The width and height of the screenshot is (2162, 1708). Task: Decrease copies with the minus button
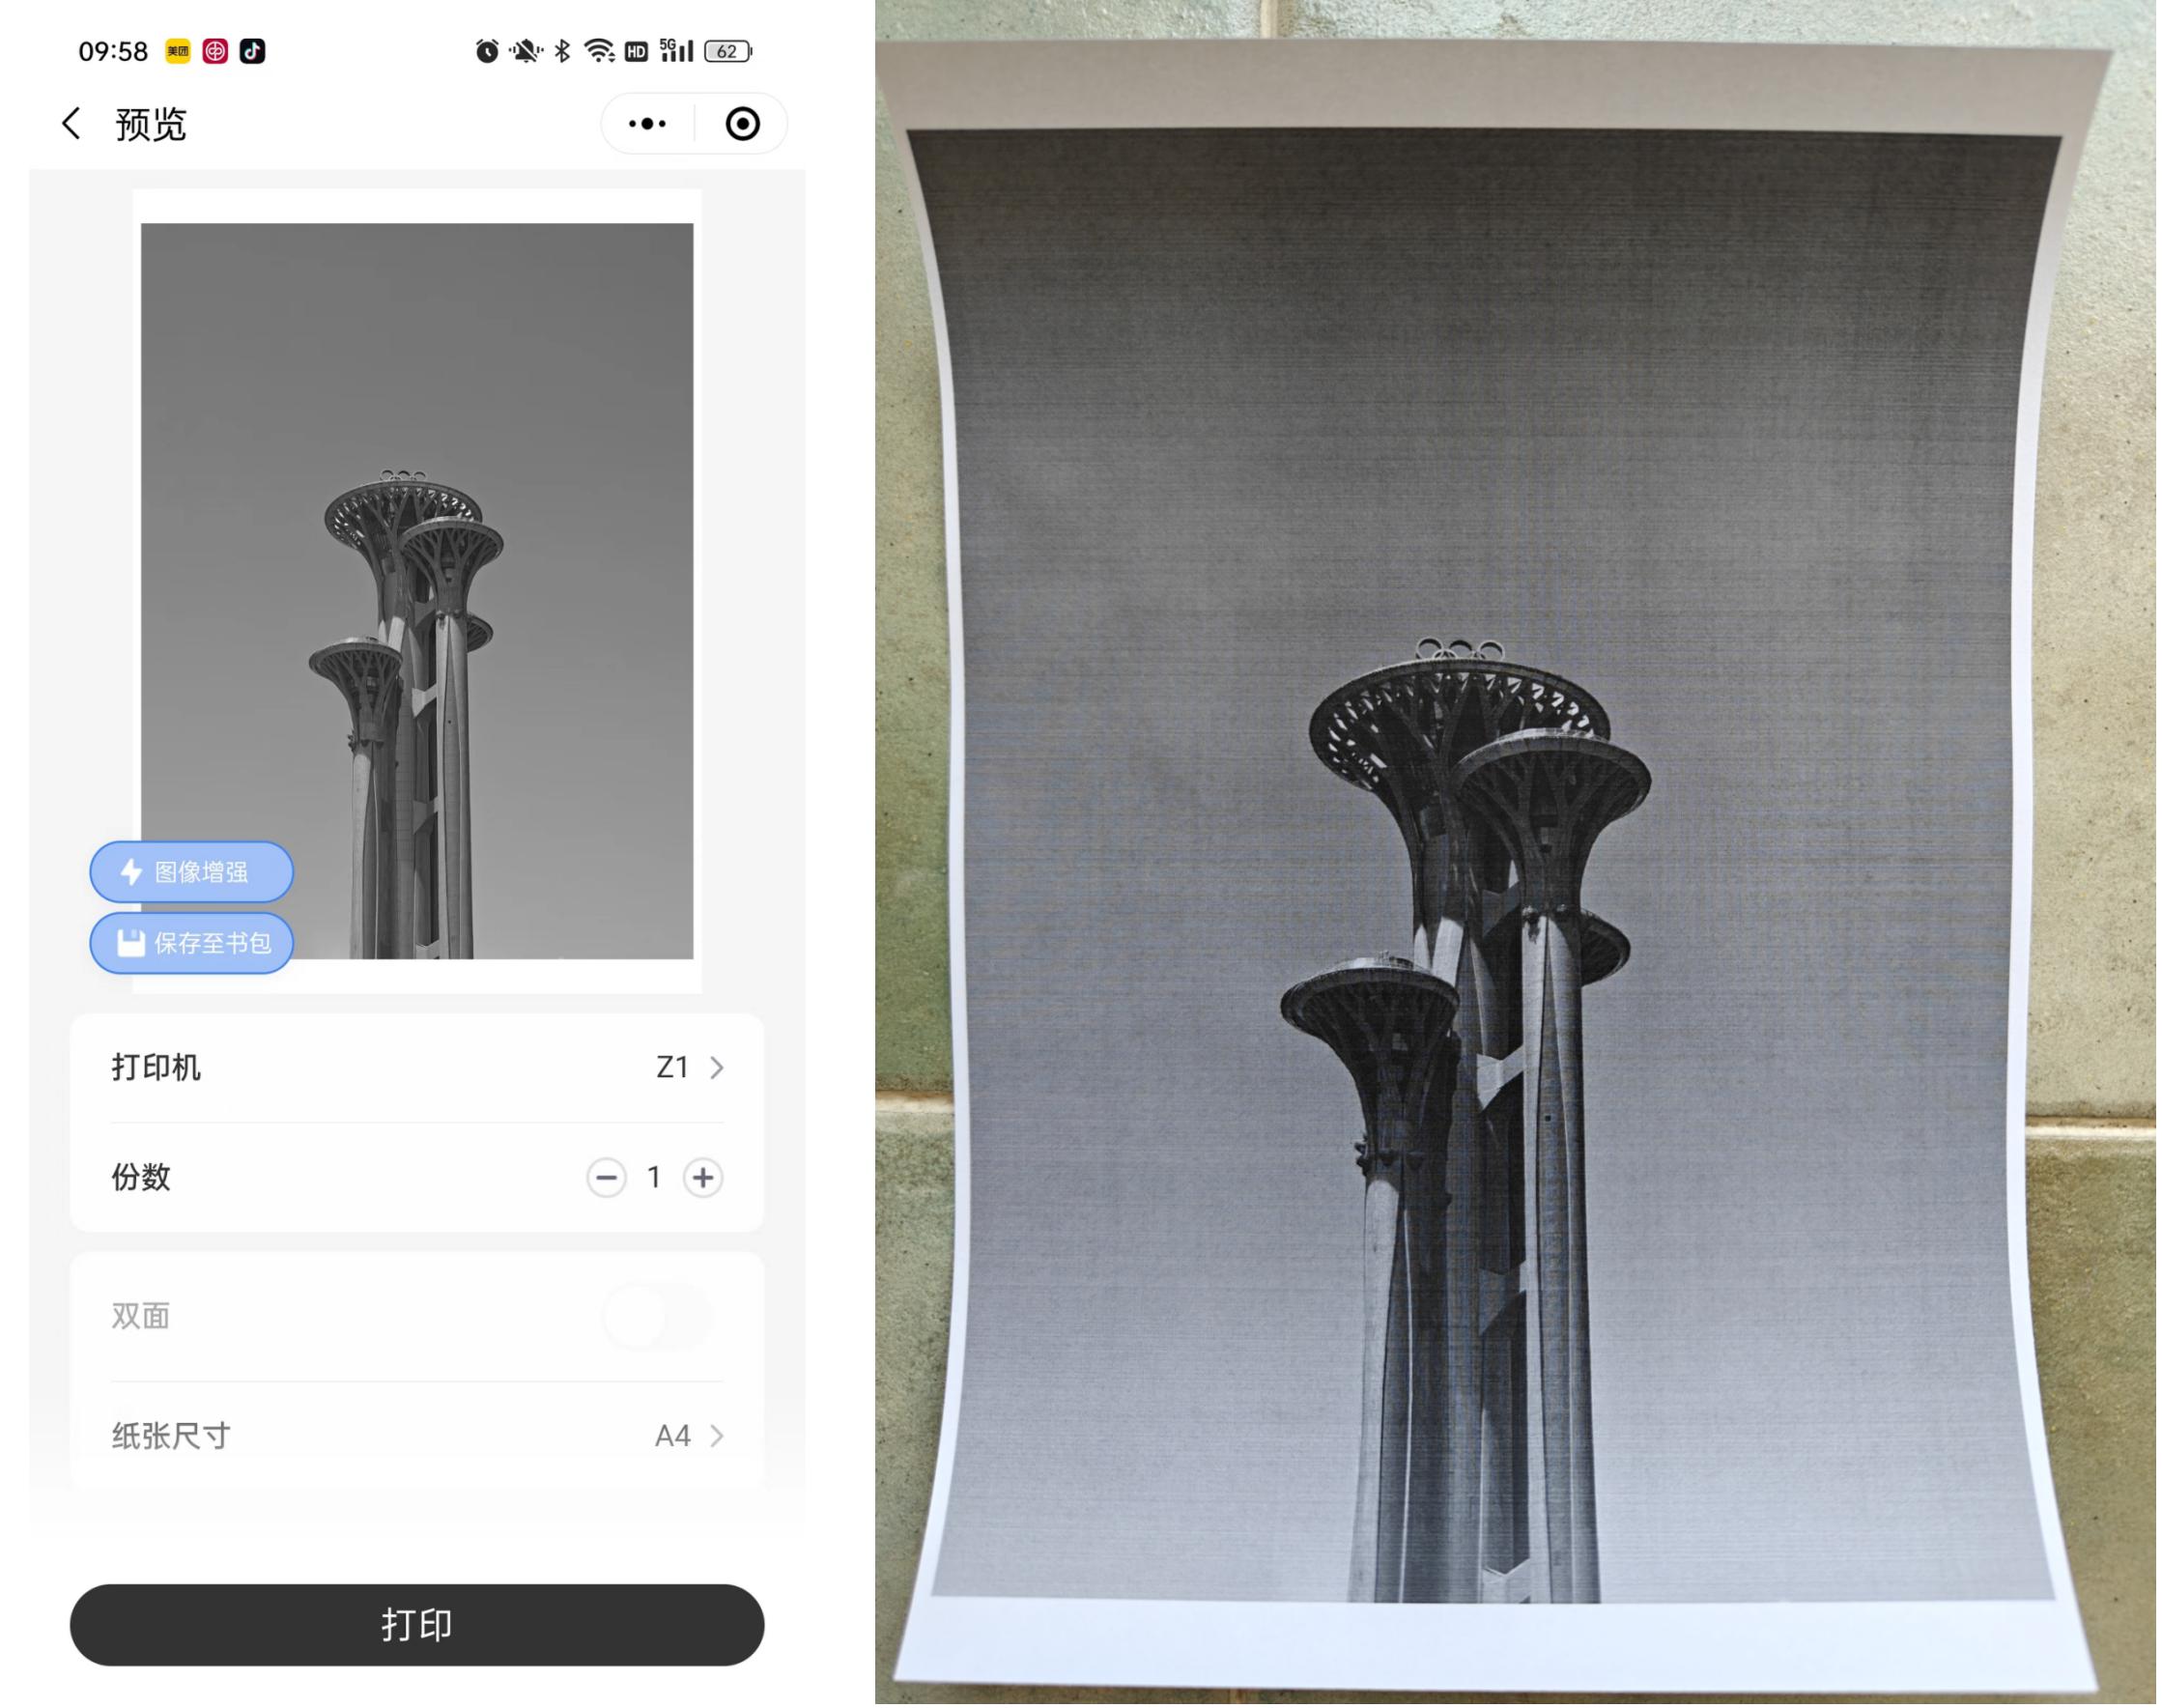pyautogui.click(x=606, y=1178)
